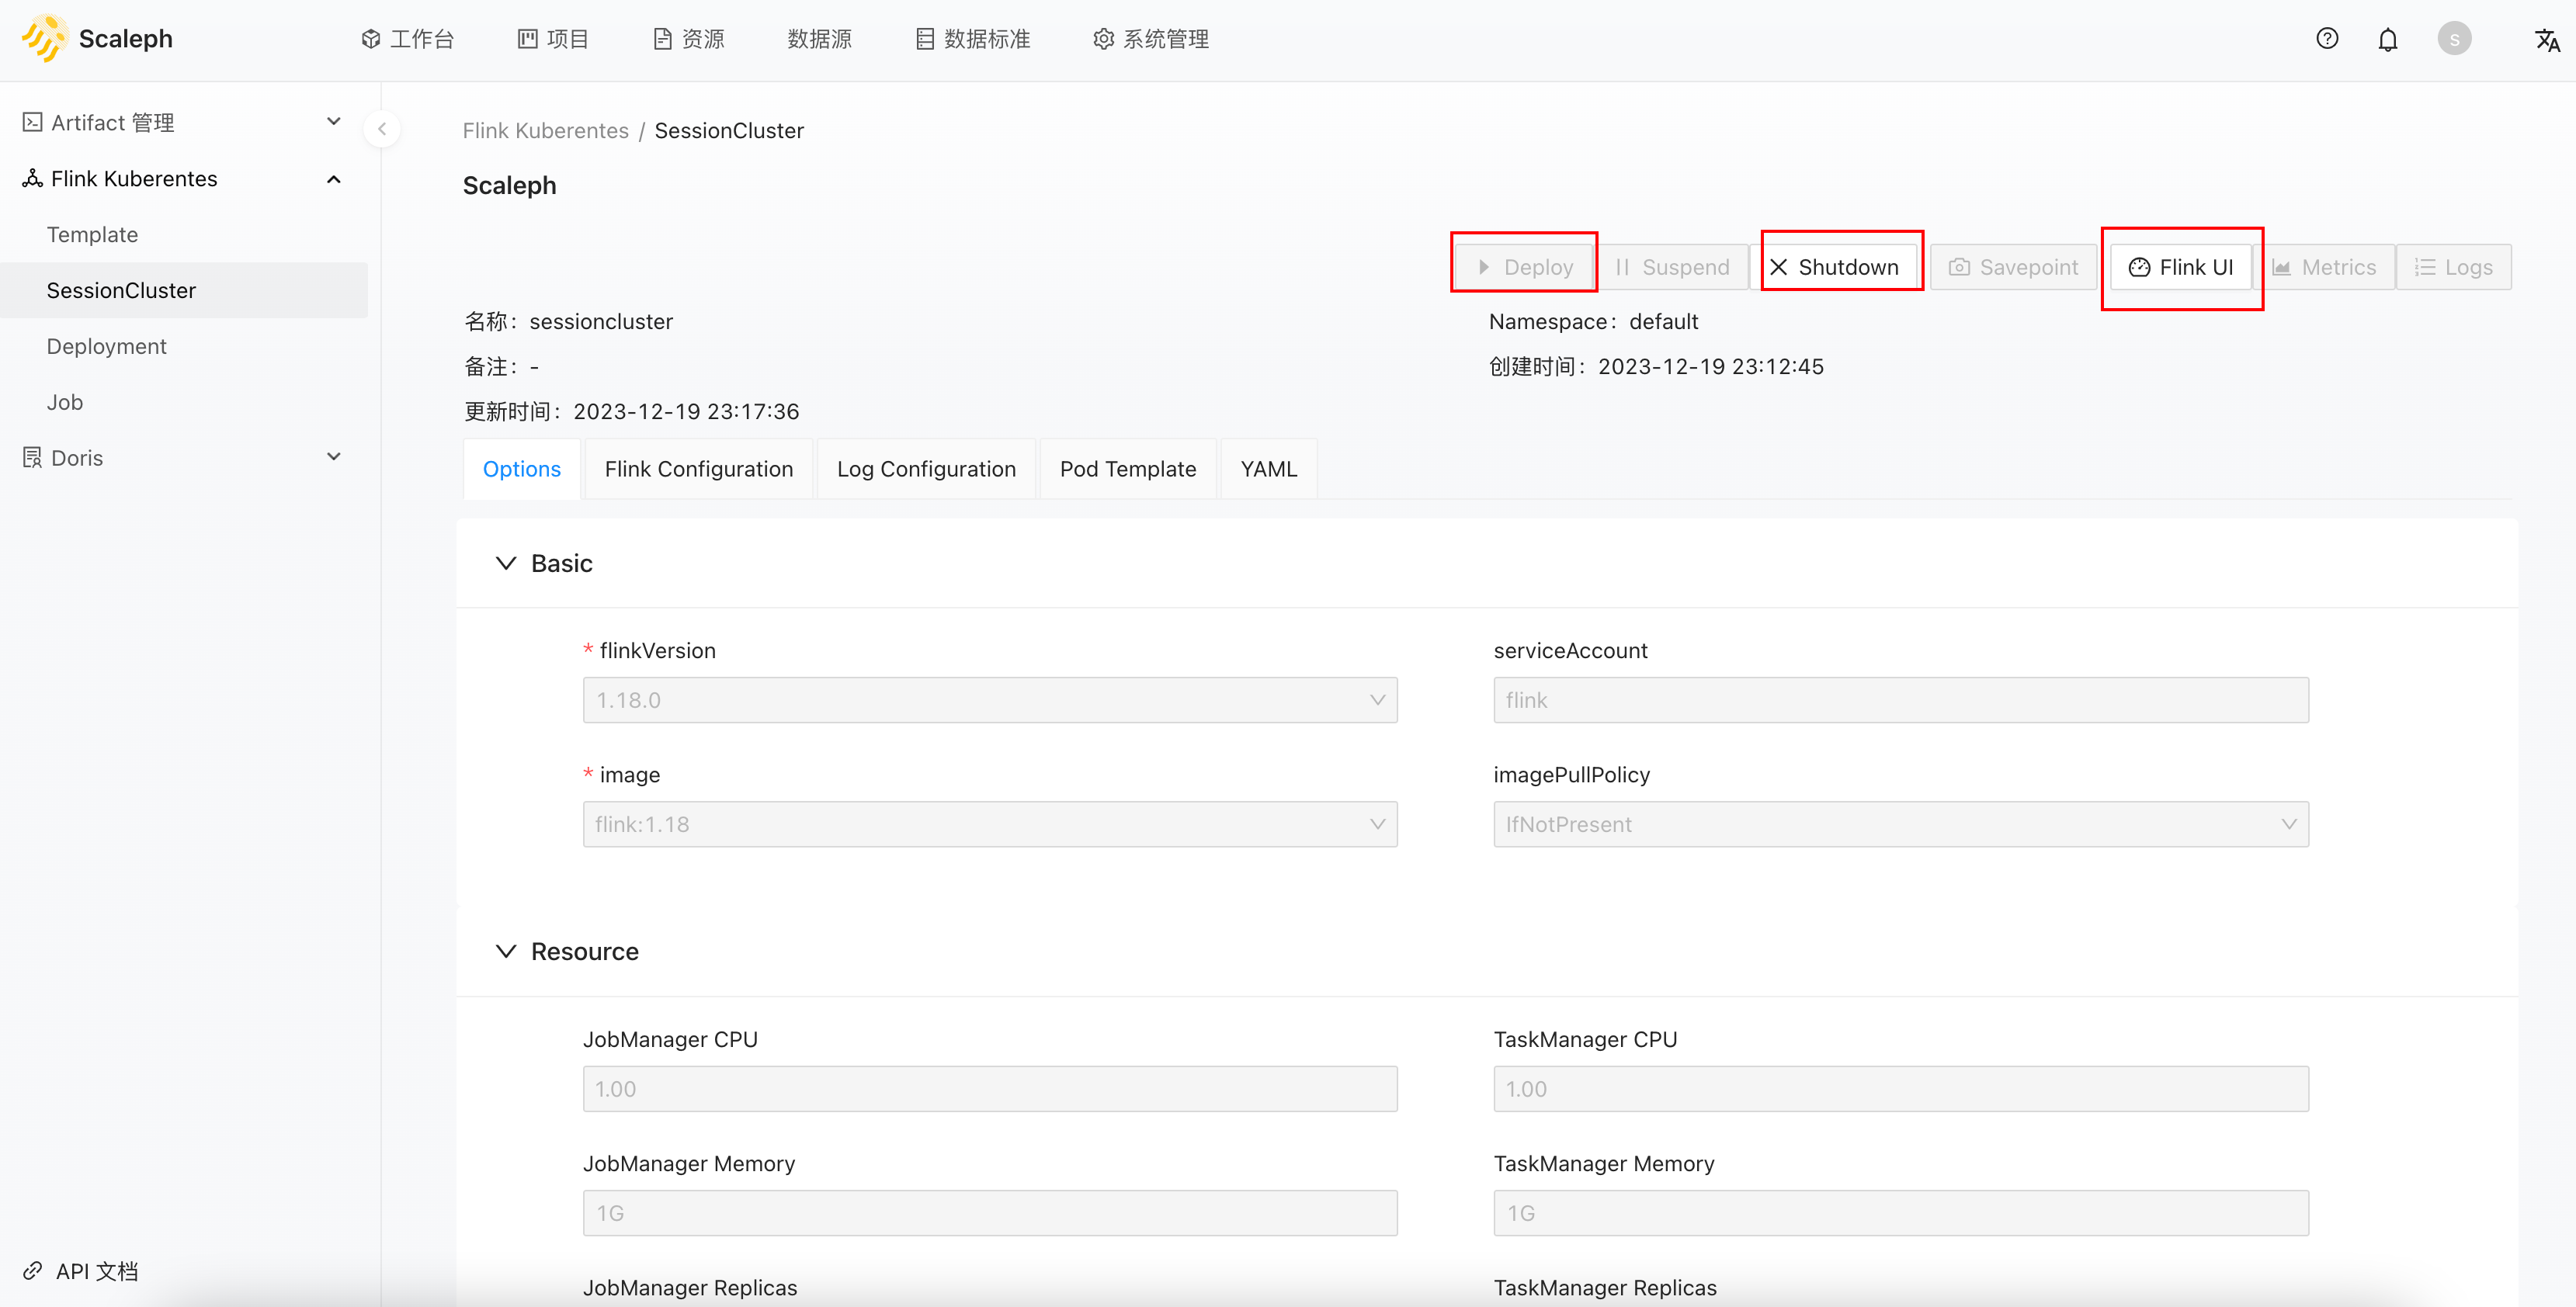Open the image dropdown
Viewport: 2576px width, 1307px height.
[990, 824]
